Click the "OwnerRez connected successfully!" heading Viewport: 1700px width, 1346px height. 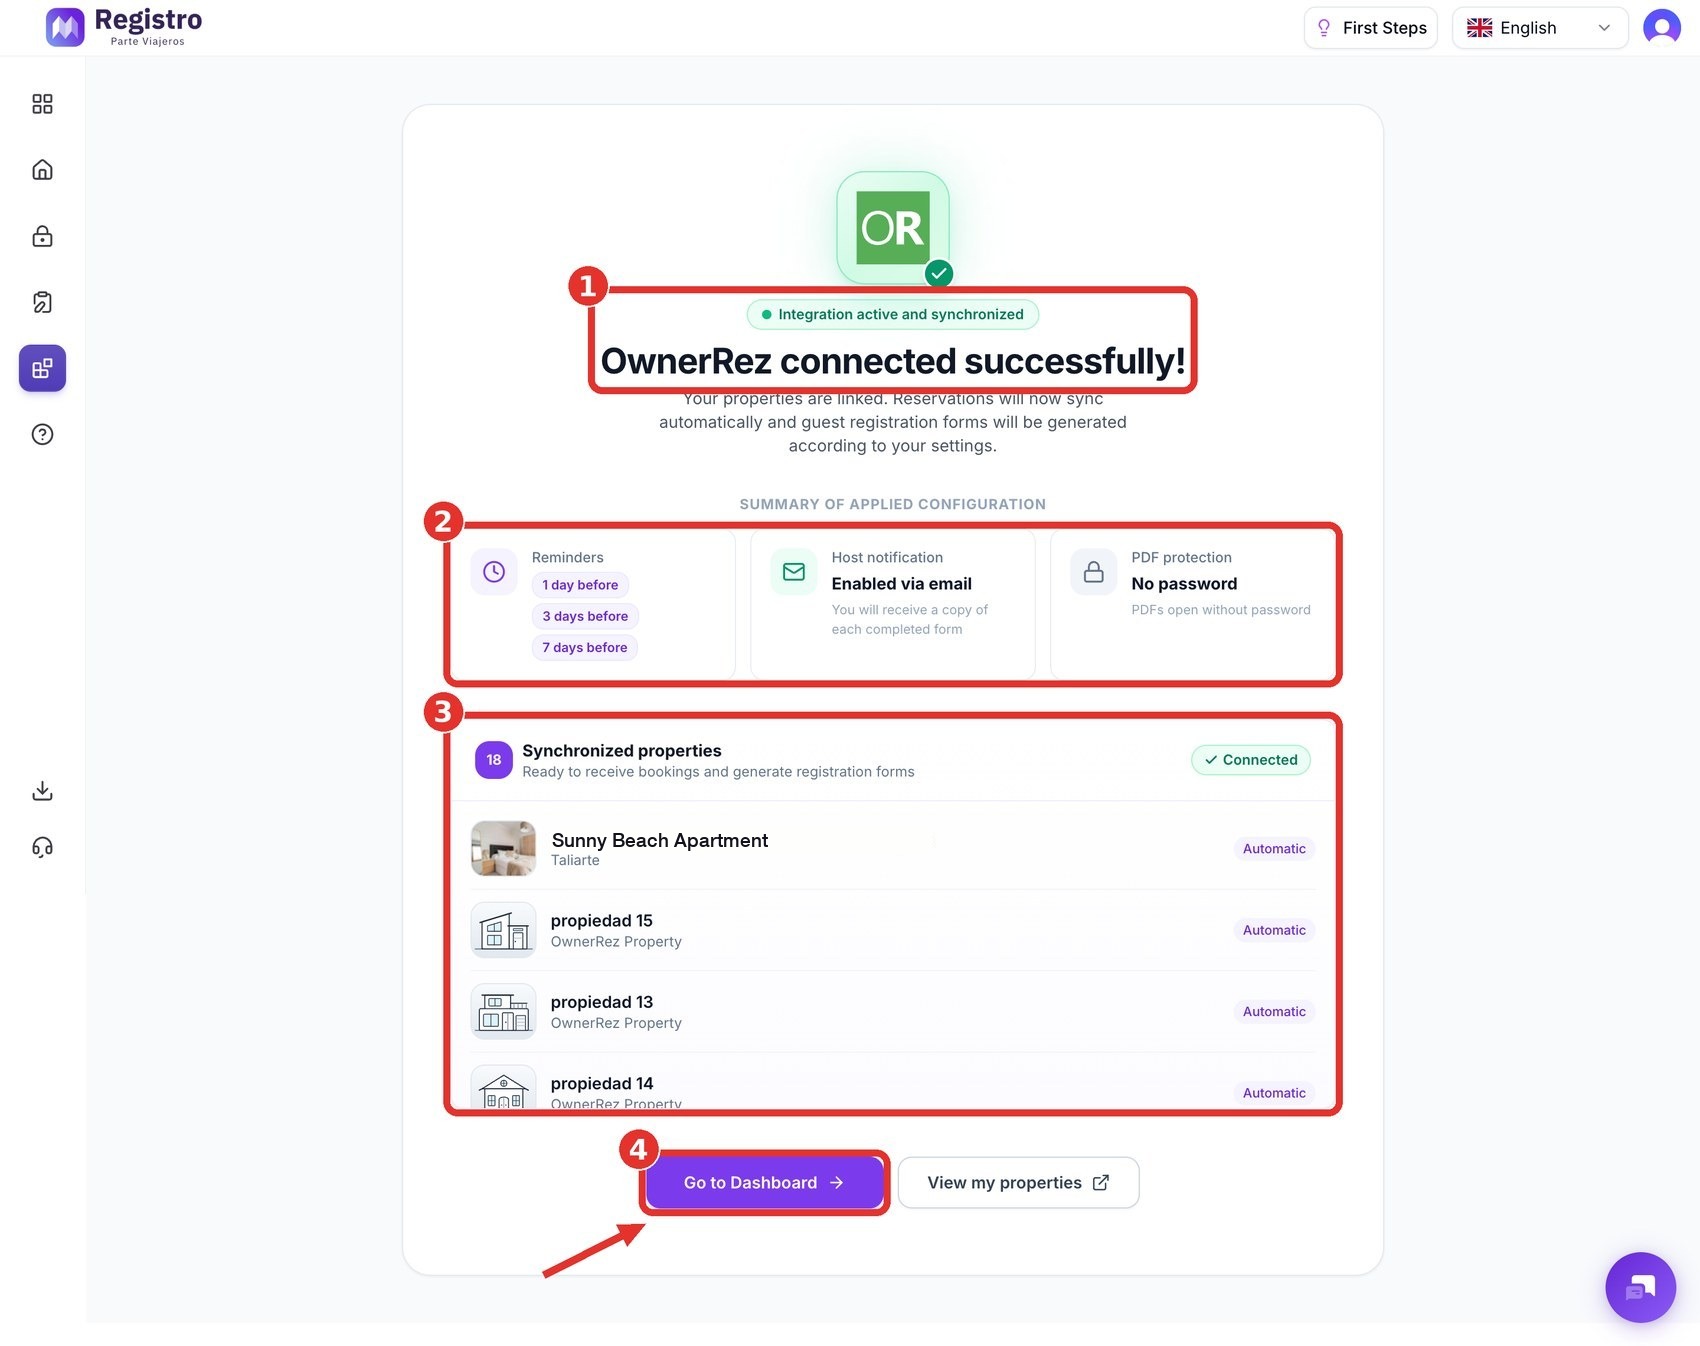tap(893, 361)
